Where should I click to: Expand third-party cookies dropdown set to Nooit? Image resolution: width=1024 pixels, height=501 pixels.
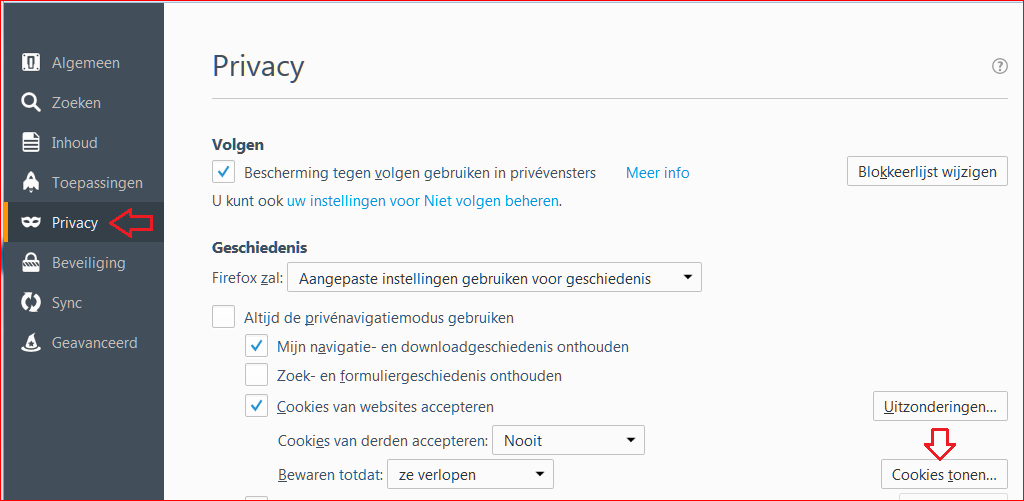coord(569,440)
